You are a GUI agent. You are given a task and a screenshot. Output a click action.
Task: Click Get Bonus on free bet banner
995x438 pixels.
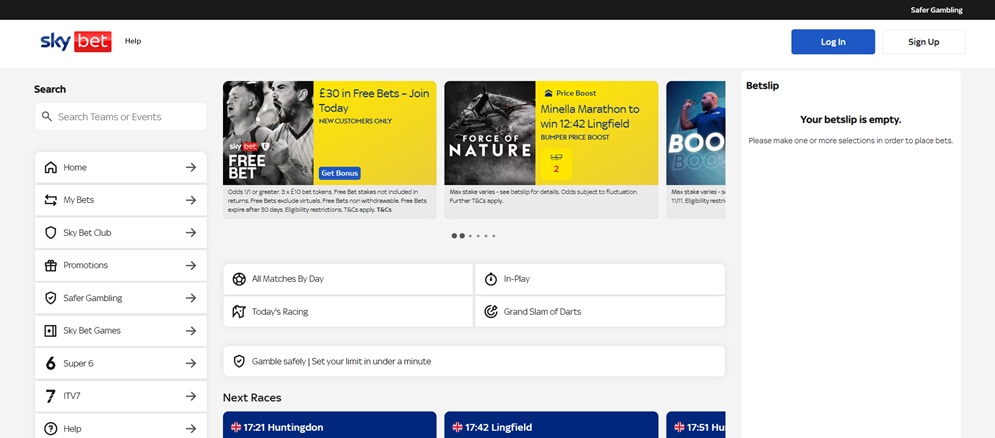point(340,173)
